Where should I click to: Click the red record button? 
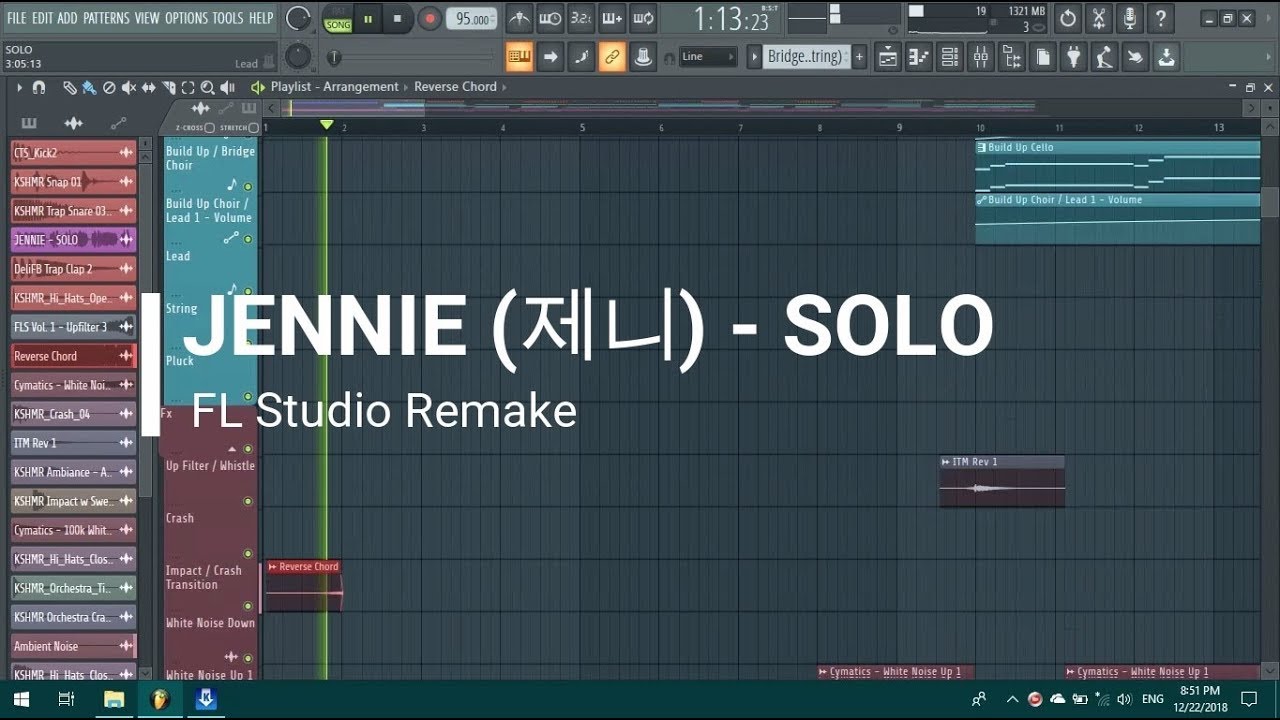(429, 18)
